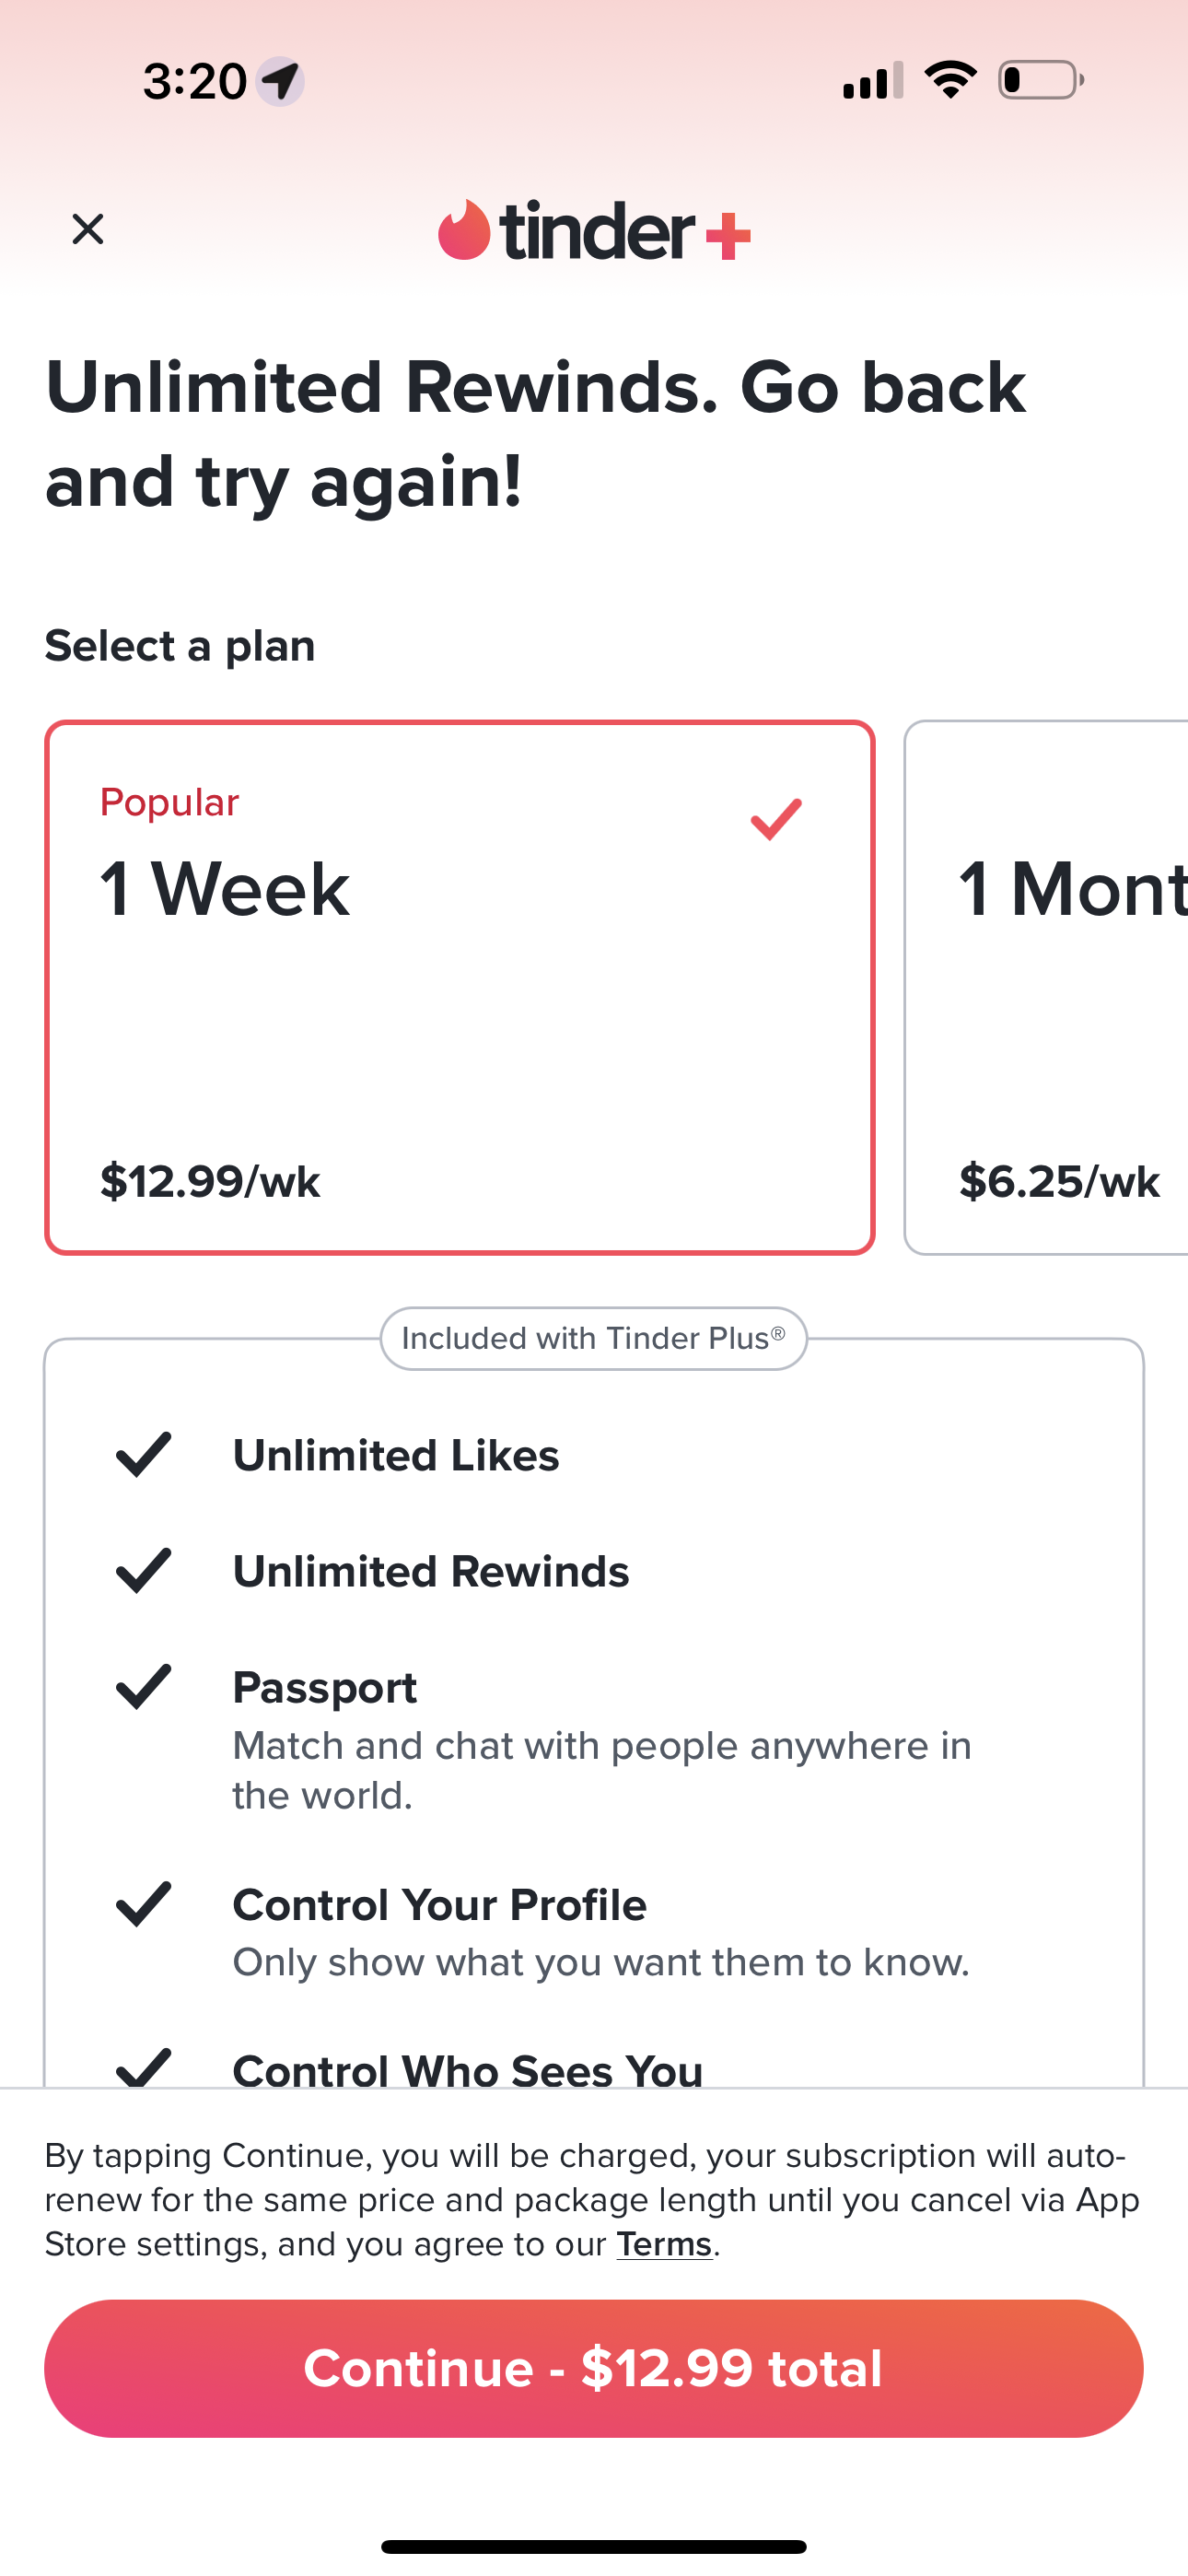Viewport: 1188px width, 2576px height.
Task: Tap the location arrow in status bar
Action: 281,80
